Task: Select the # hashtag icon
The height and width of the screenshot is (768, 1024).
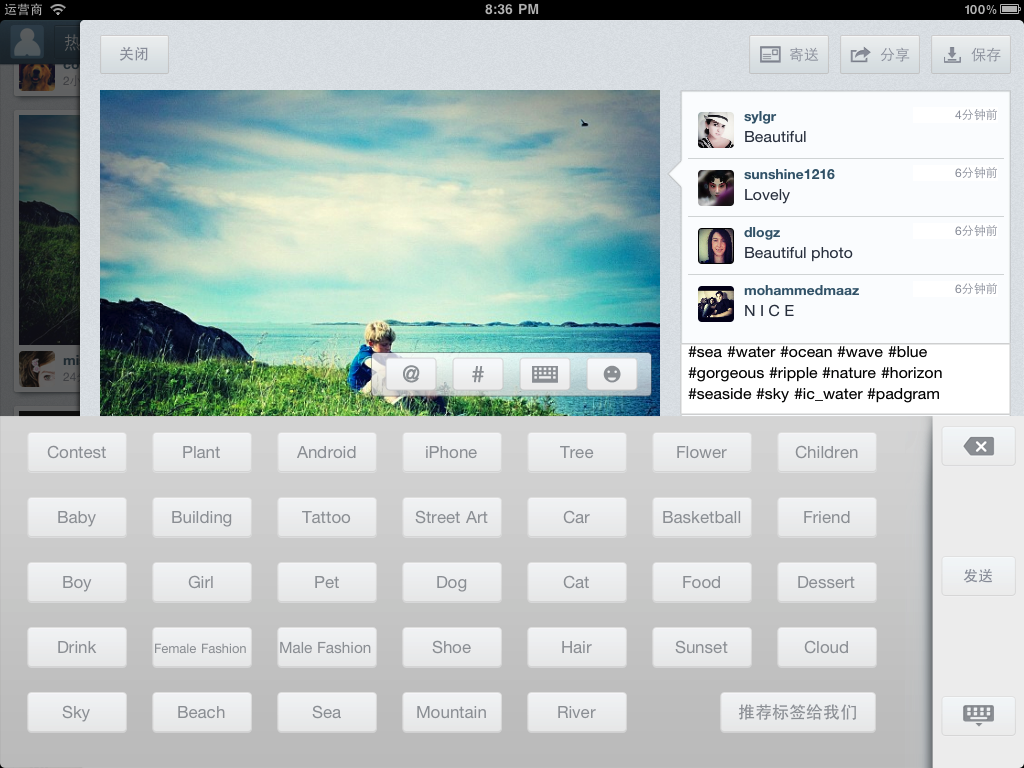Action: [x=477, y=373]
